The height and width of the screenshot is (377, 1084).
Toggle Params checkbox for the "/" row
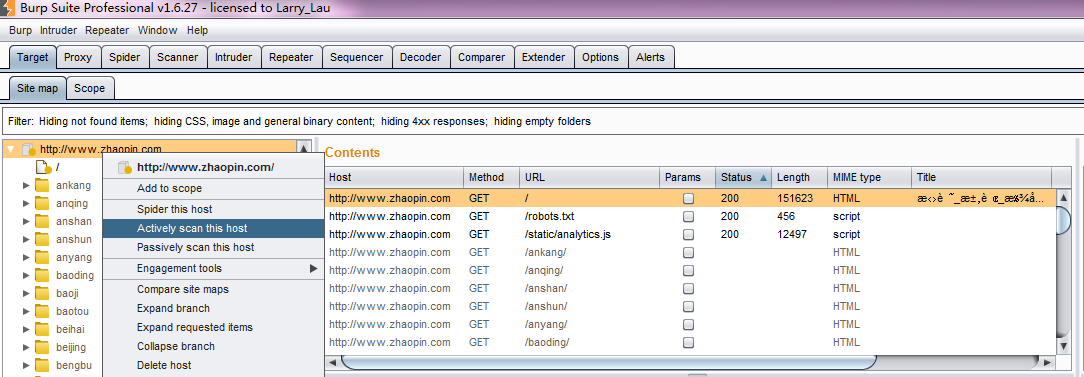(688, 199)
